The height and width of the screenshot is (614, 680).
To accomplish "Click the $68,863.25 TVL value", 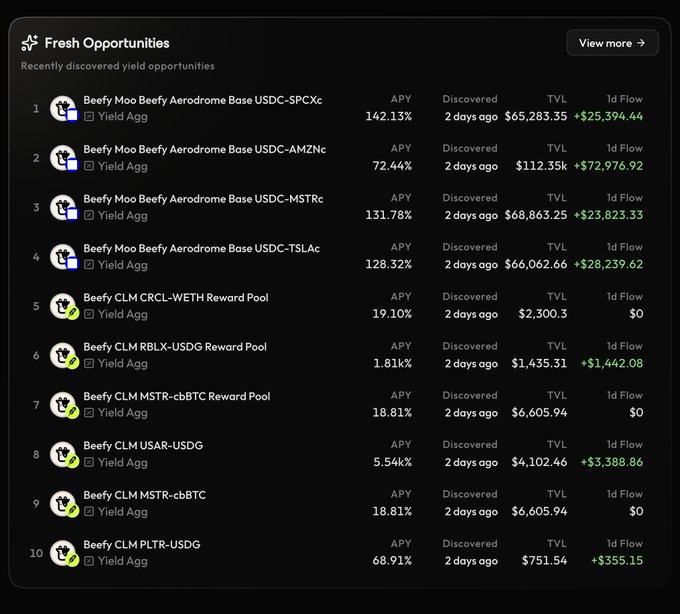I will coord(536,216).
